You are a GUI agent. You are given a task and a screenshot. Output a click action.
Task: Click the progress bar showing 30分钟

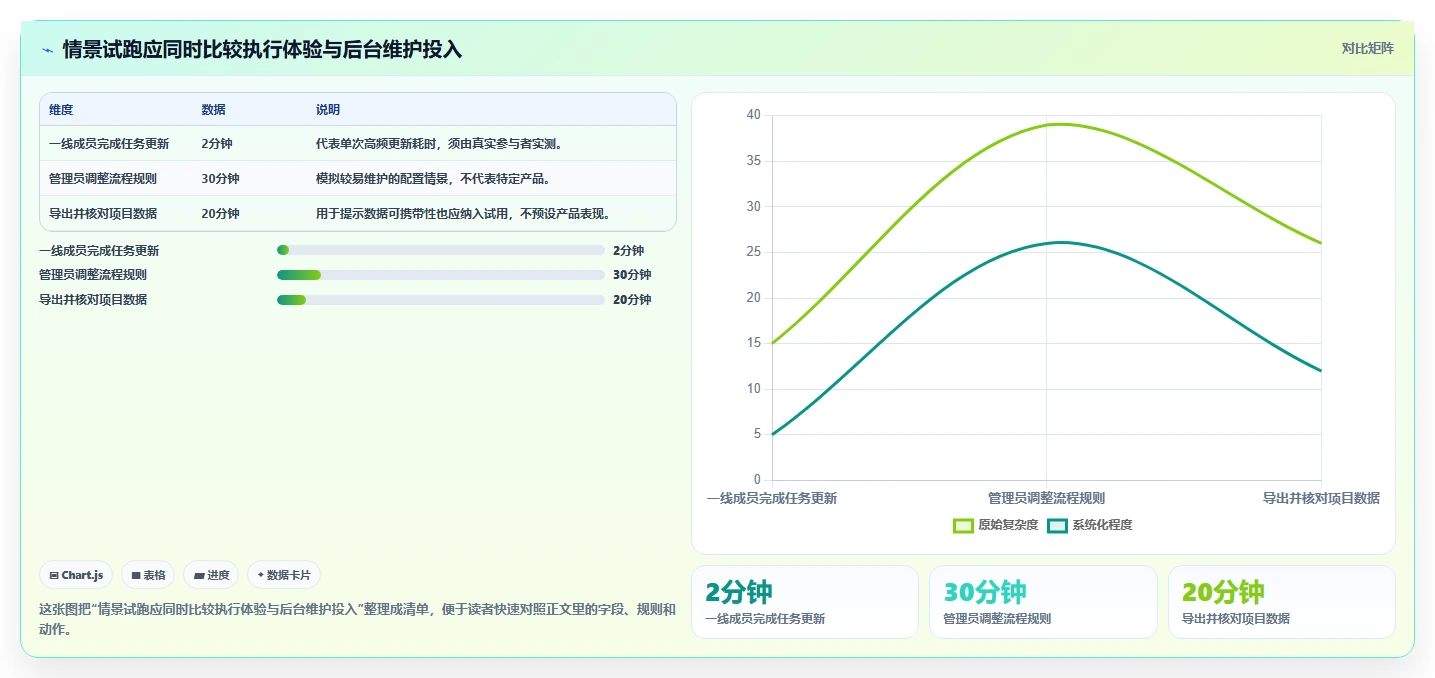click(x=440, y=275)
